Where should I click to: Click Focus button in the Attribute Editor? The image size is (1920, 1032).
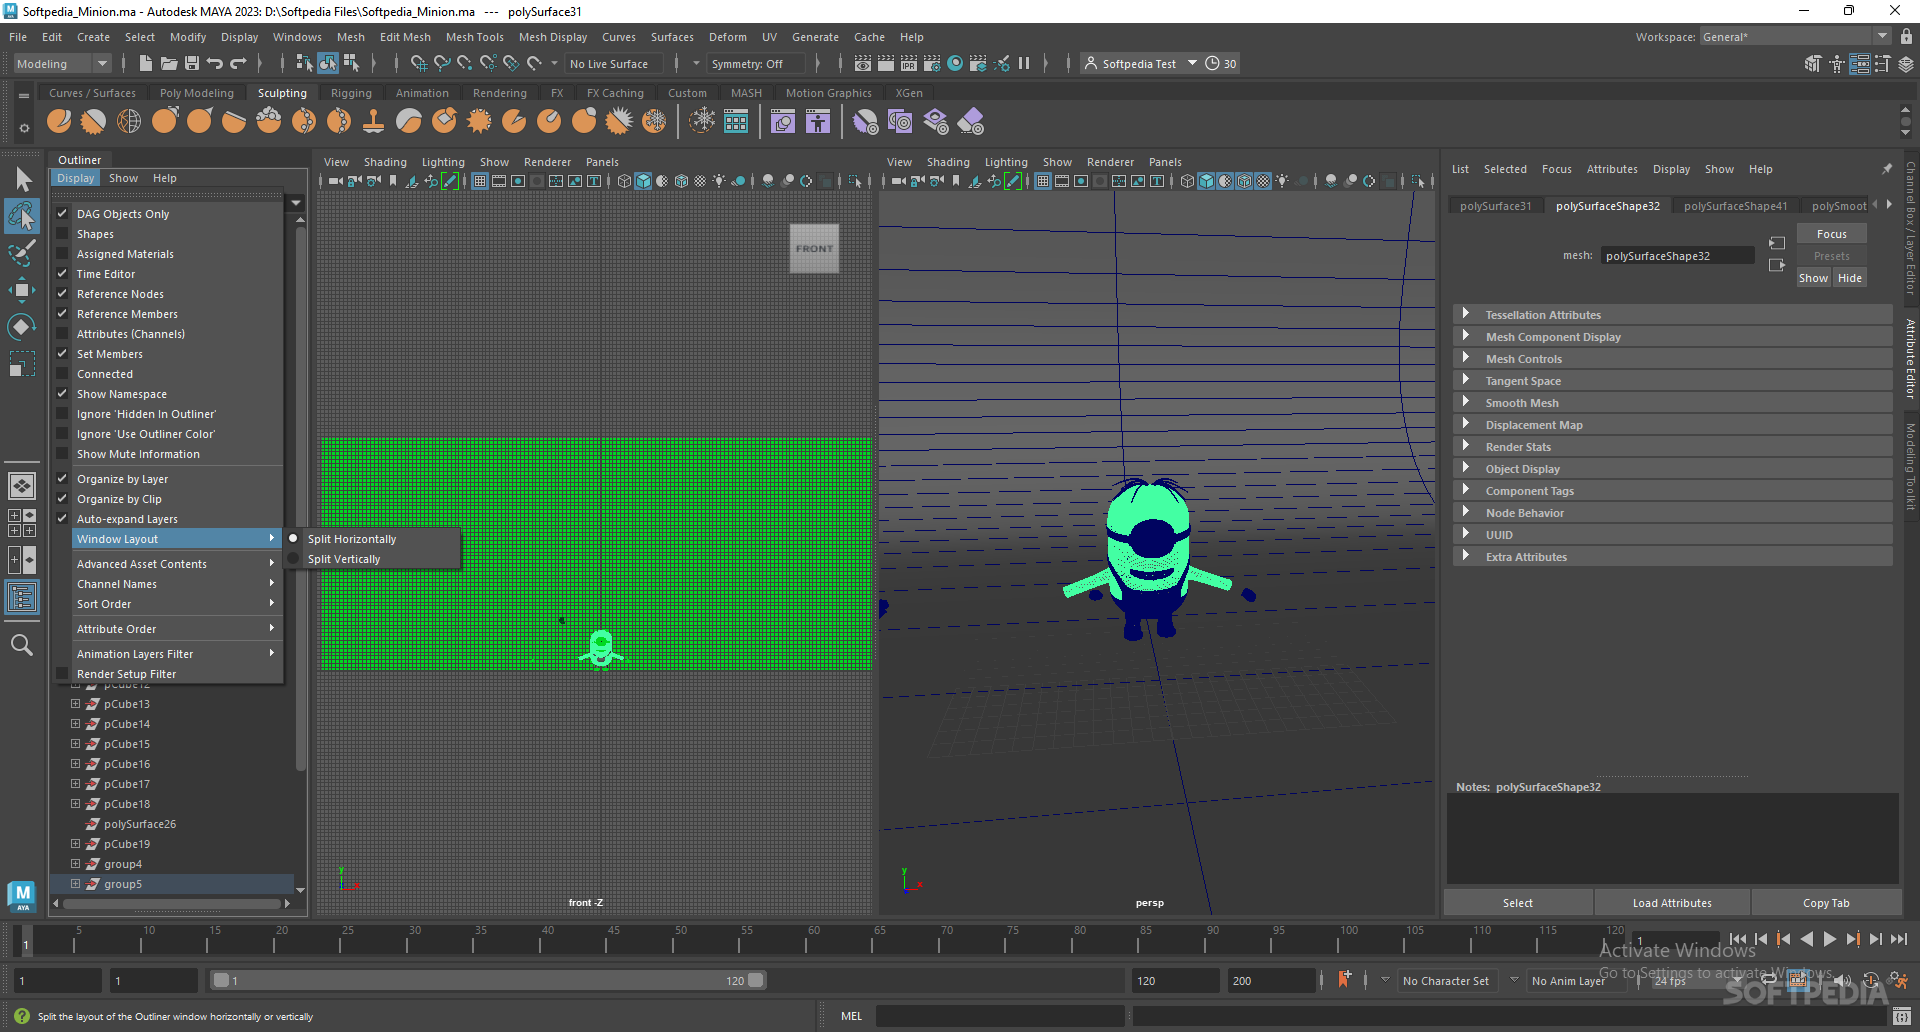point(1831,234)
